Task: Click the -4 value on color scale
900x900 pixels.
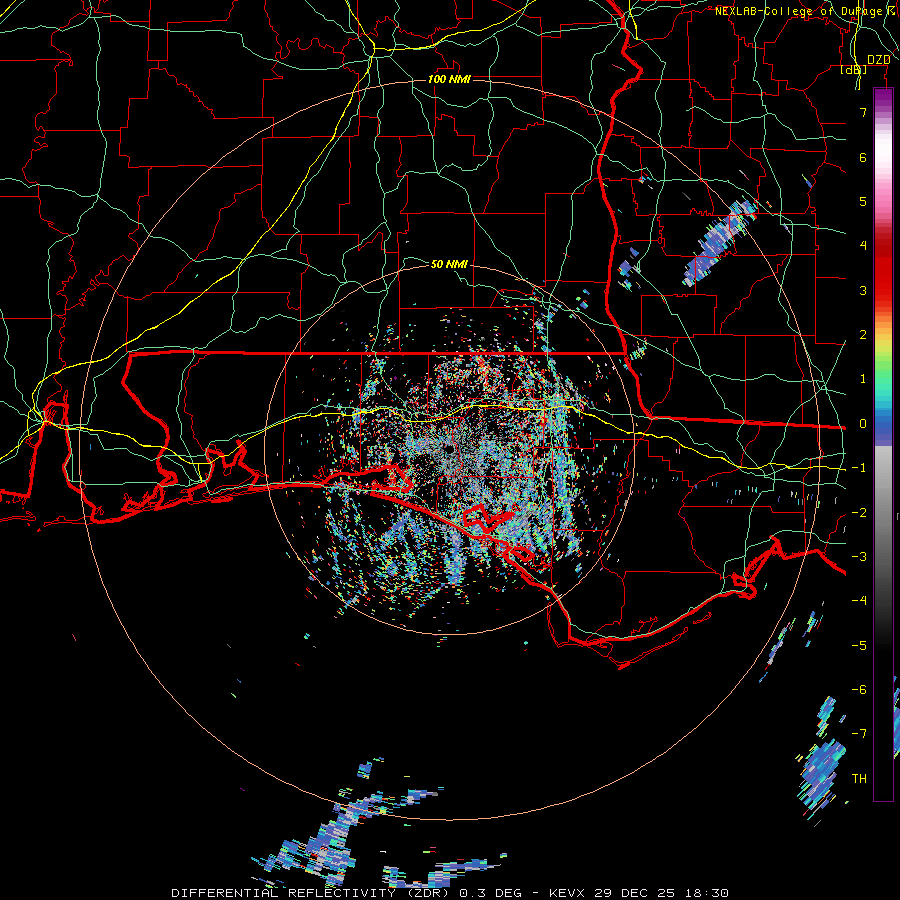Action: click(859, 601)
